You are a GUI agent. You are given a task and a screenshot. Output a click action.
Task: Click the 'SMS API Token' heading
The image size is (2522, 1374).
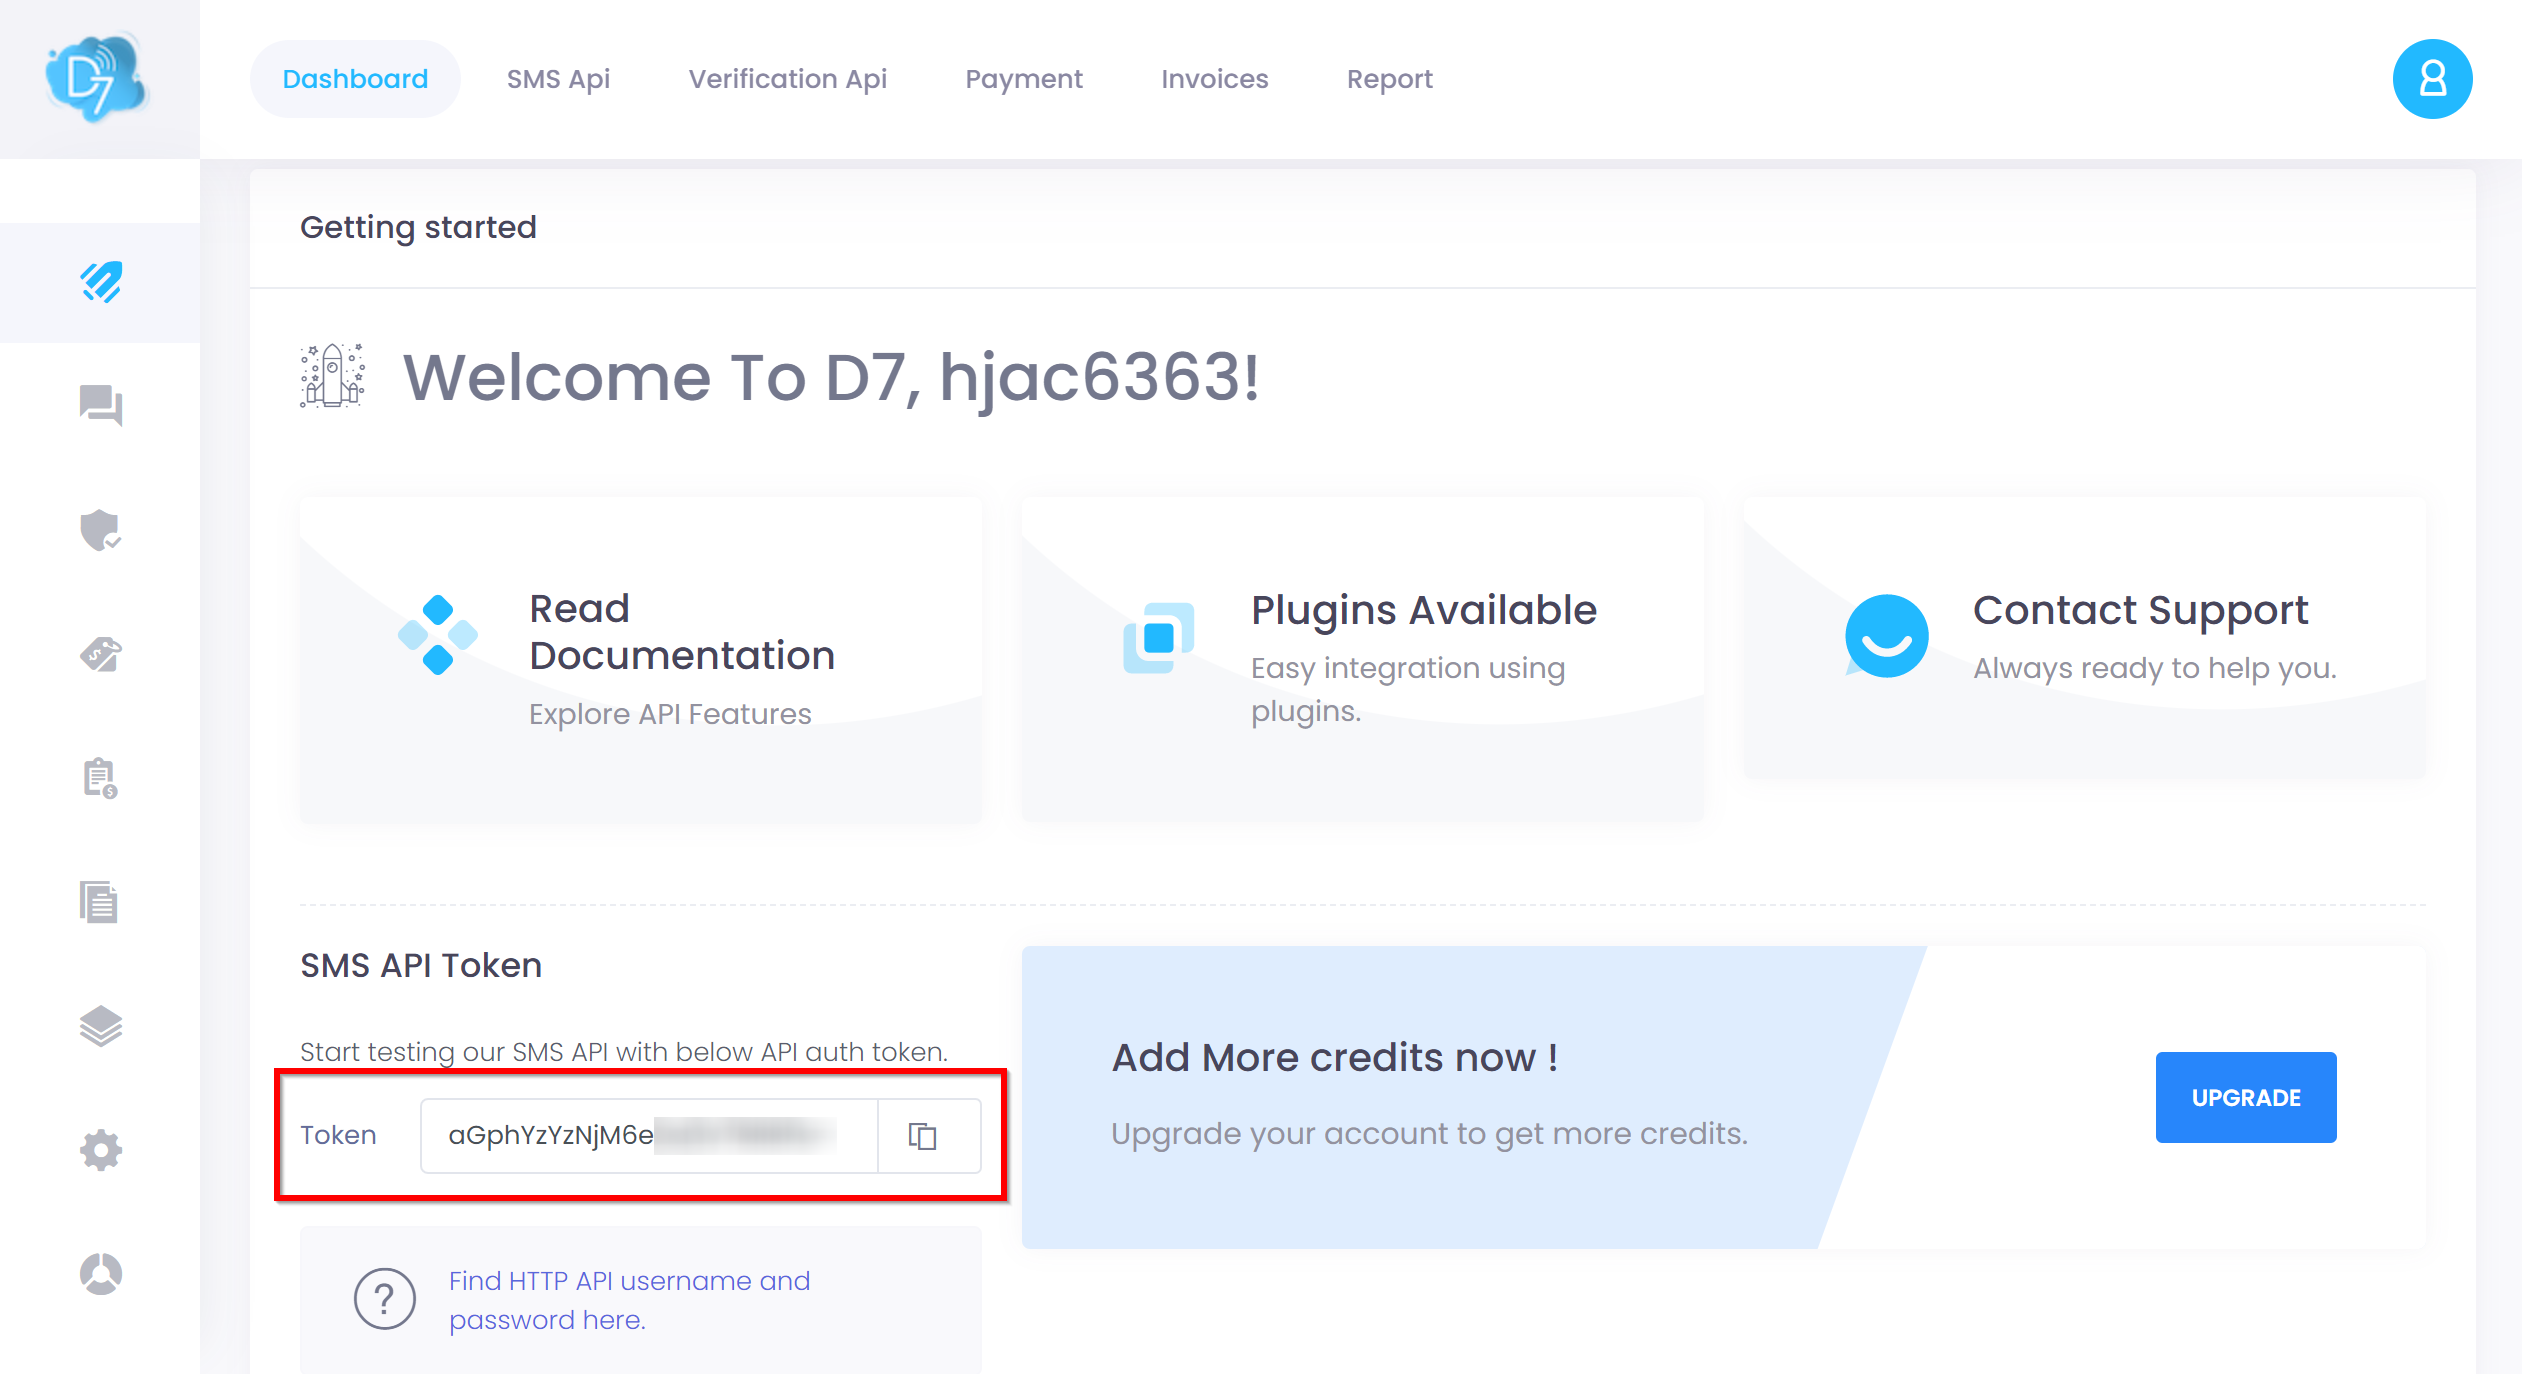pos(421,965)
